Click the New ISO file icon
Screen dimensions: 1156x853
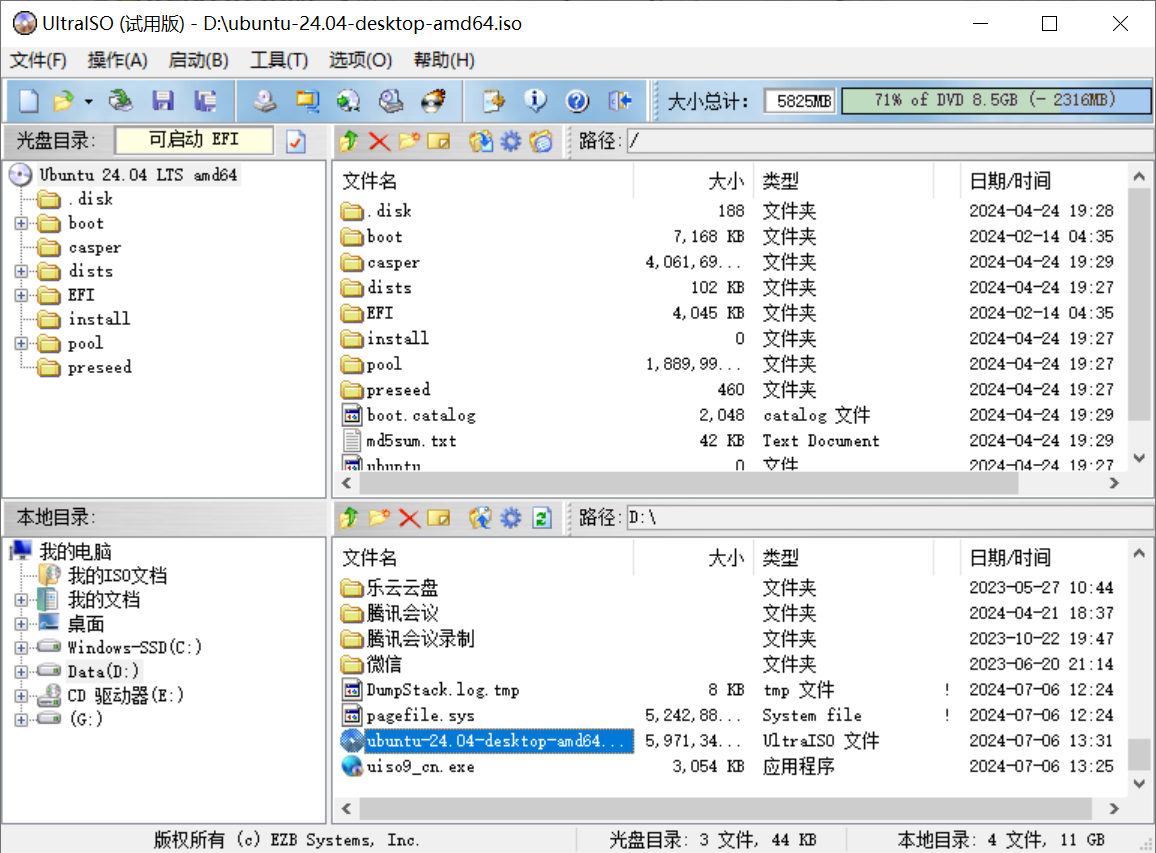[28, 100]
